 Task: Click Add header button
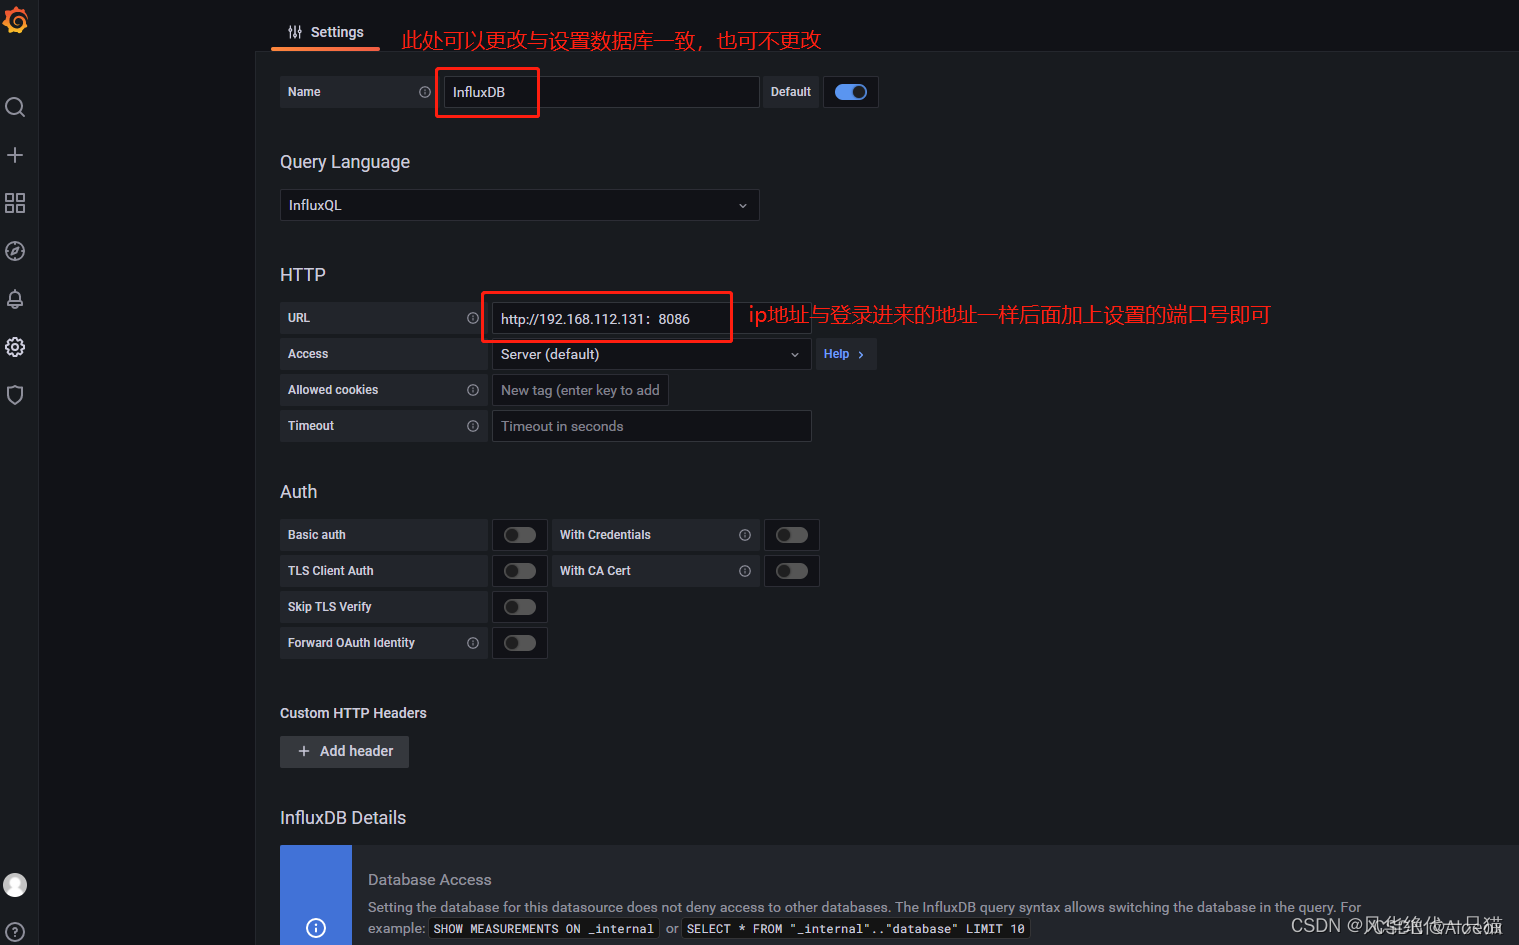pos(345,752)
